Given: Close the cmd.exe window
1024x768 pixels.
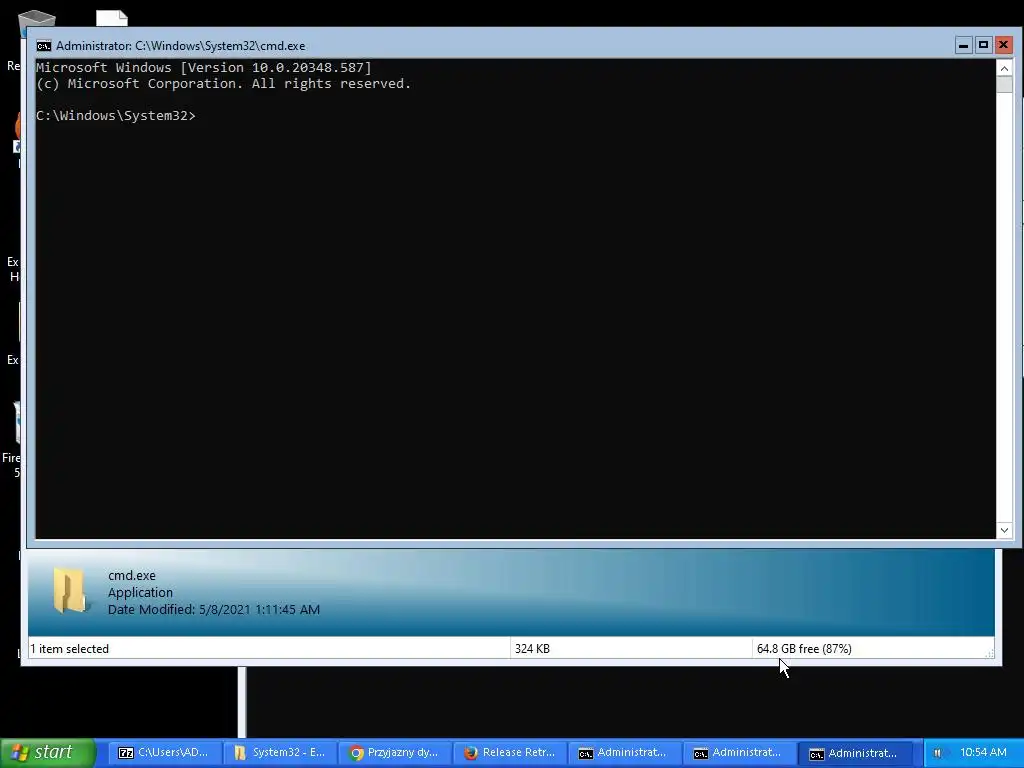Looking at the screenshot, I should tap(1004, 45).
